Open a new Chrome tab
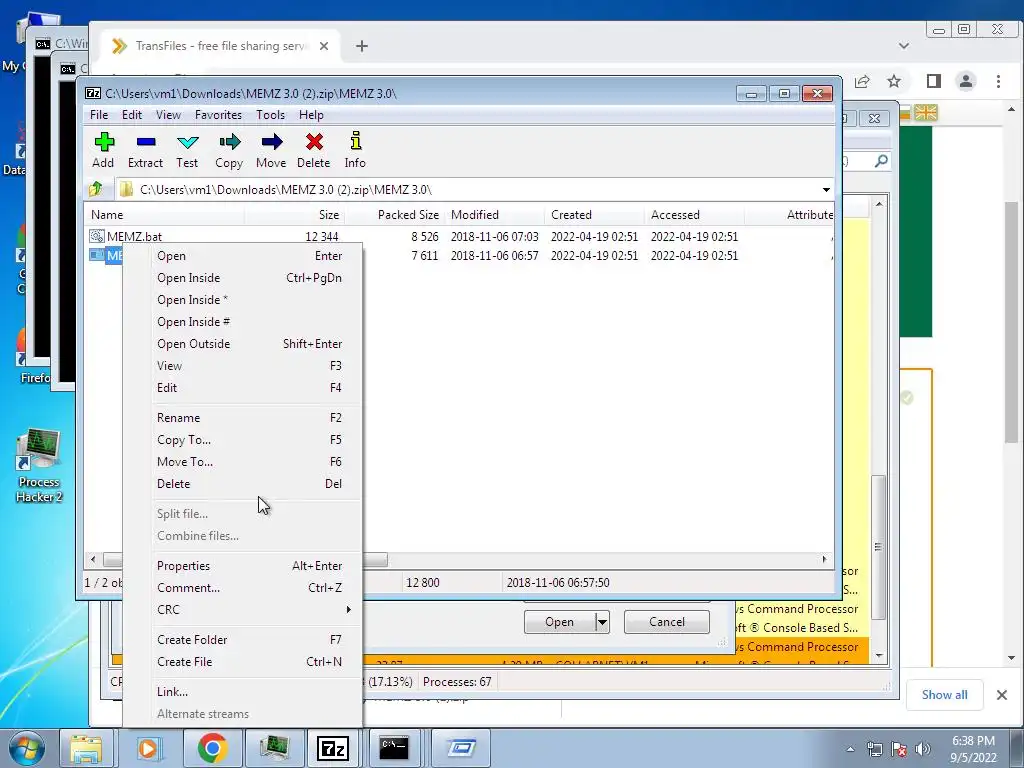 pos(362,46)
